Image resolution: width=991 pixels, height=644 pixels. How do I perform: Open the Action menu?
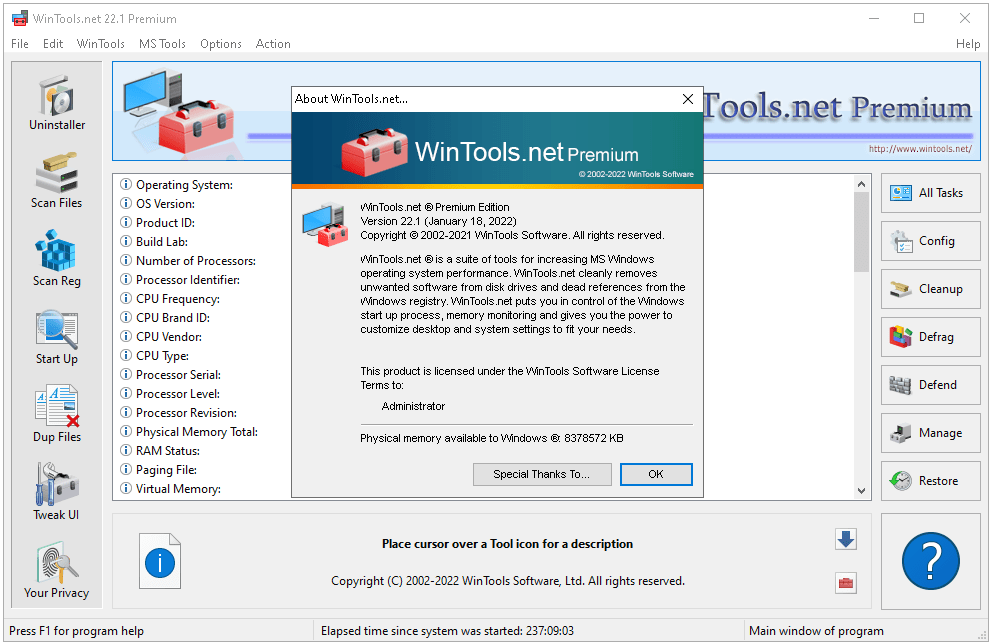point(273,44)
